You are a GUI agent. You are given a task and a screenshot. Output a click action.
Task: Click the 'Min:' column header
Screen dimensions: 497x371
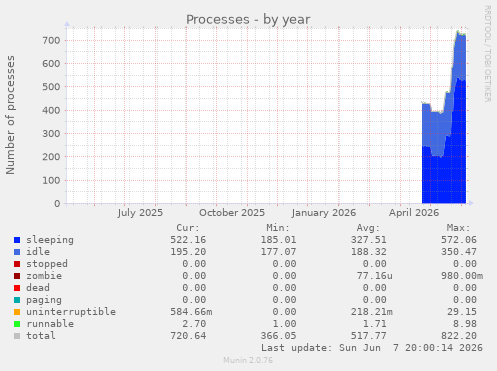(x=278, y=228)
